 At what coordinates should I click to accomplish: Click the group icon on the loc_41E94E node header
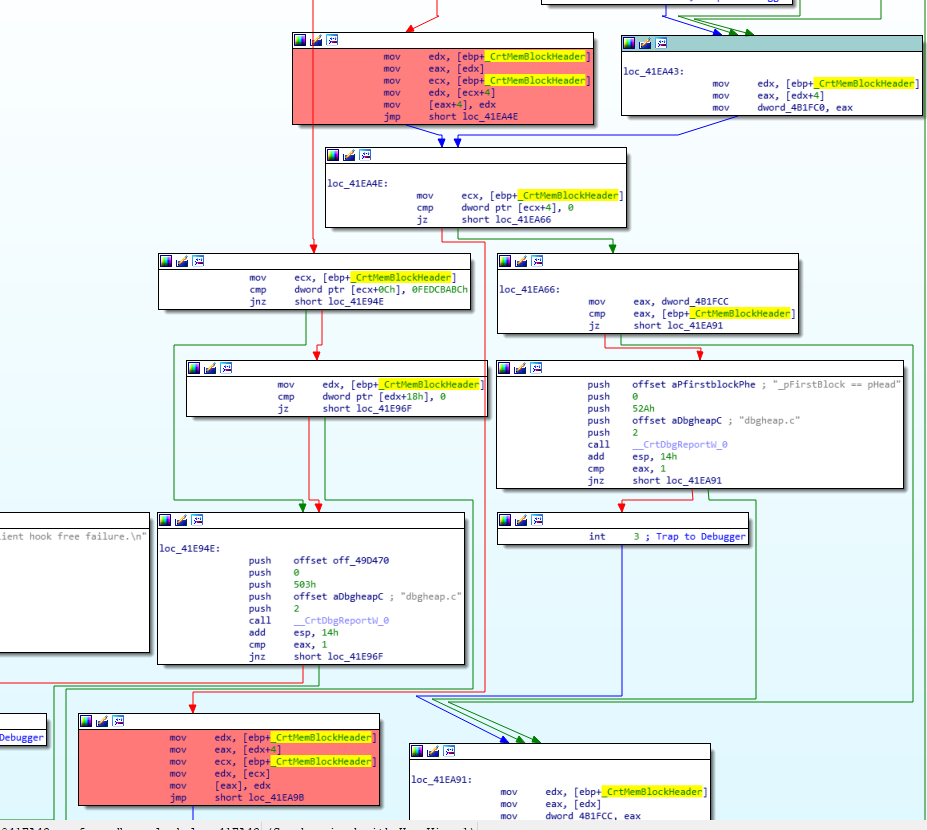coord(196,519)
